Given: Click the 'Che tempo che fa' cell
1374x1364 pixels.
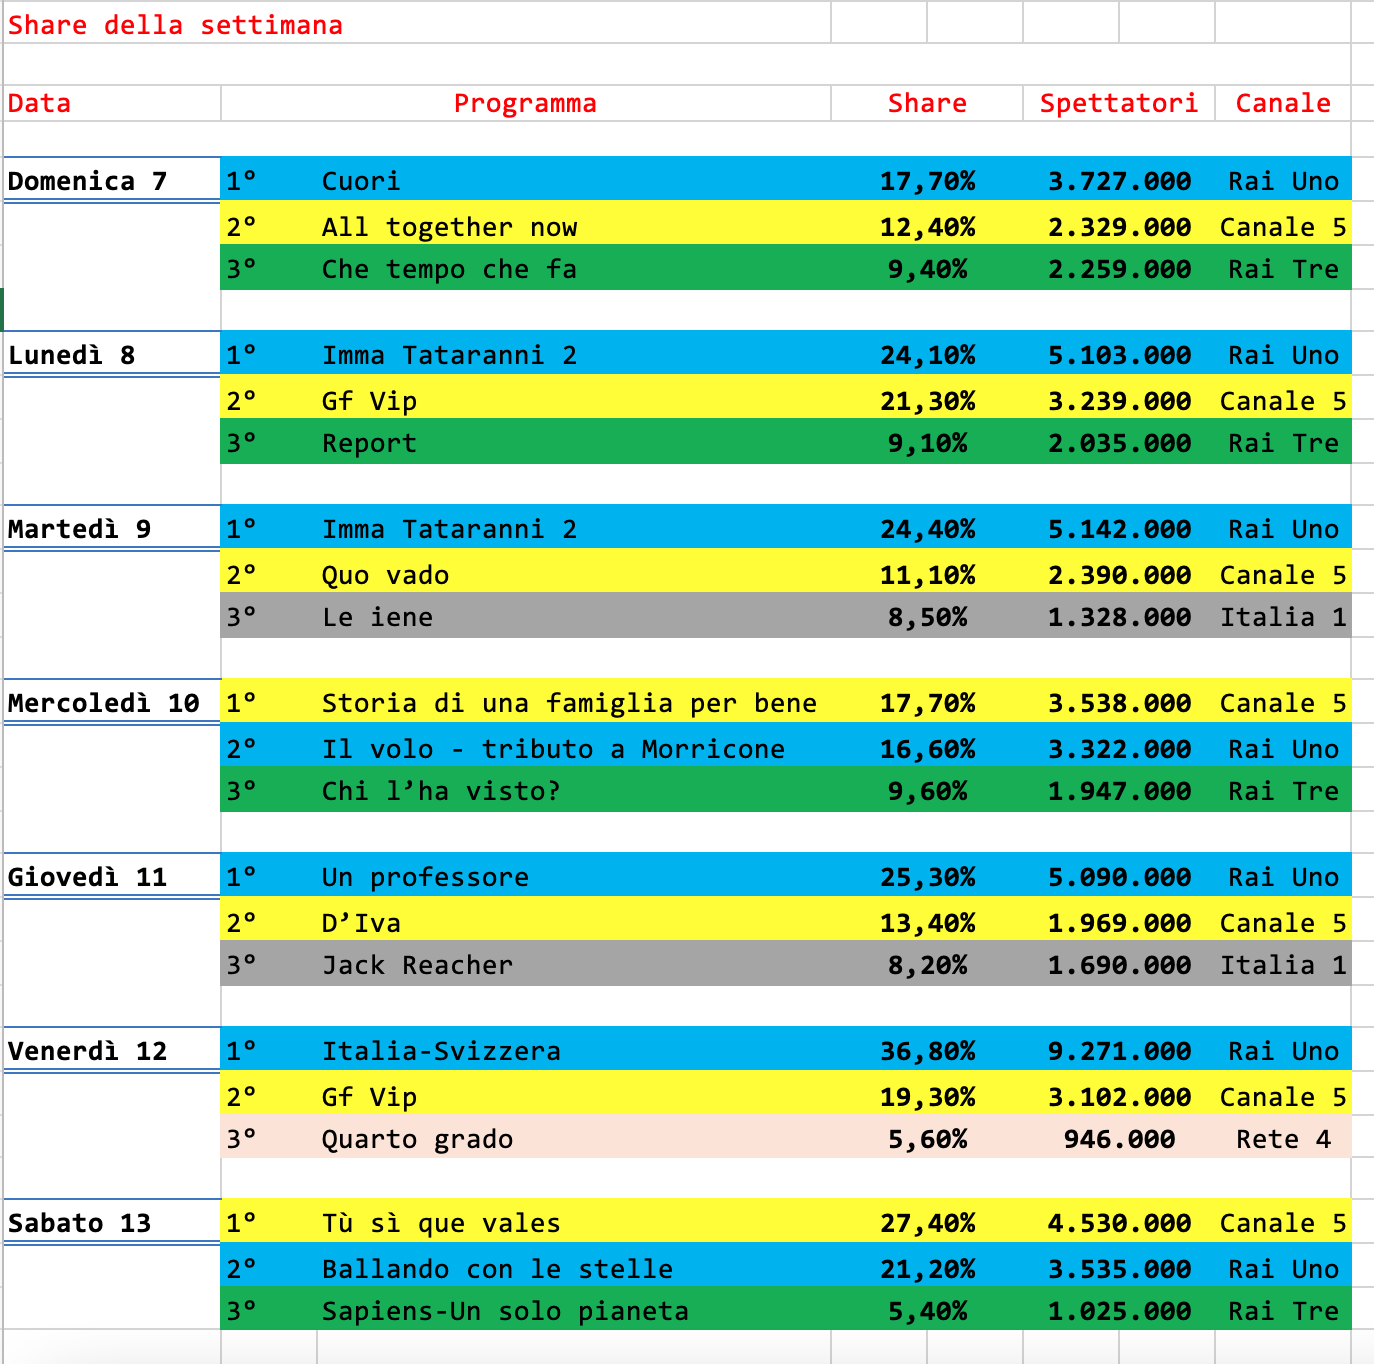Looking at the screenshot, I should [x=449, y=269].
